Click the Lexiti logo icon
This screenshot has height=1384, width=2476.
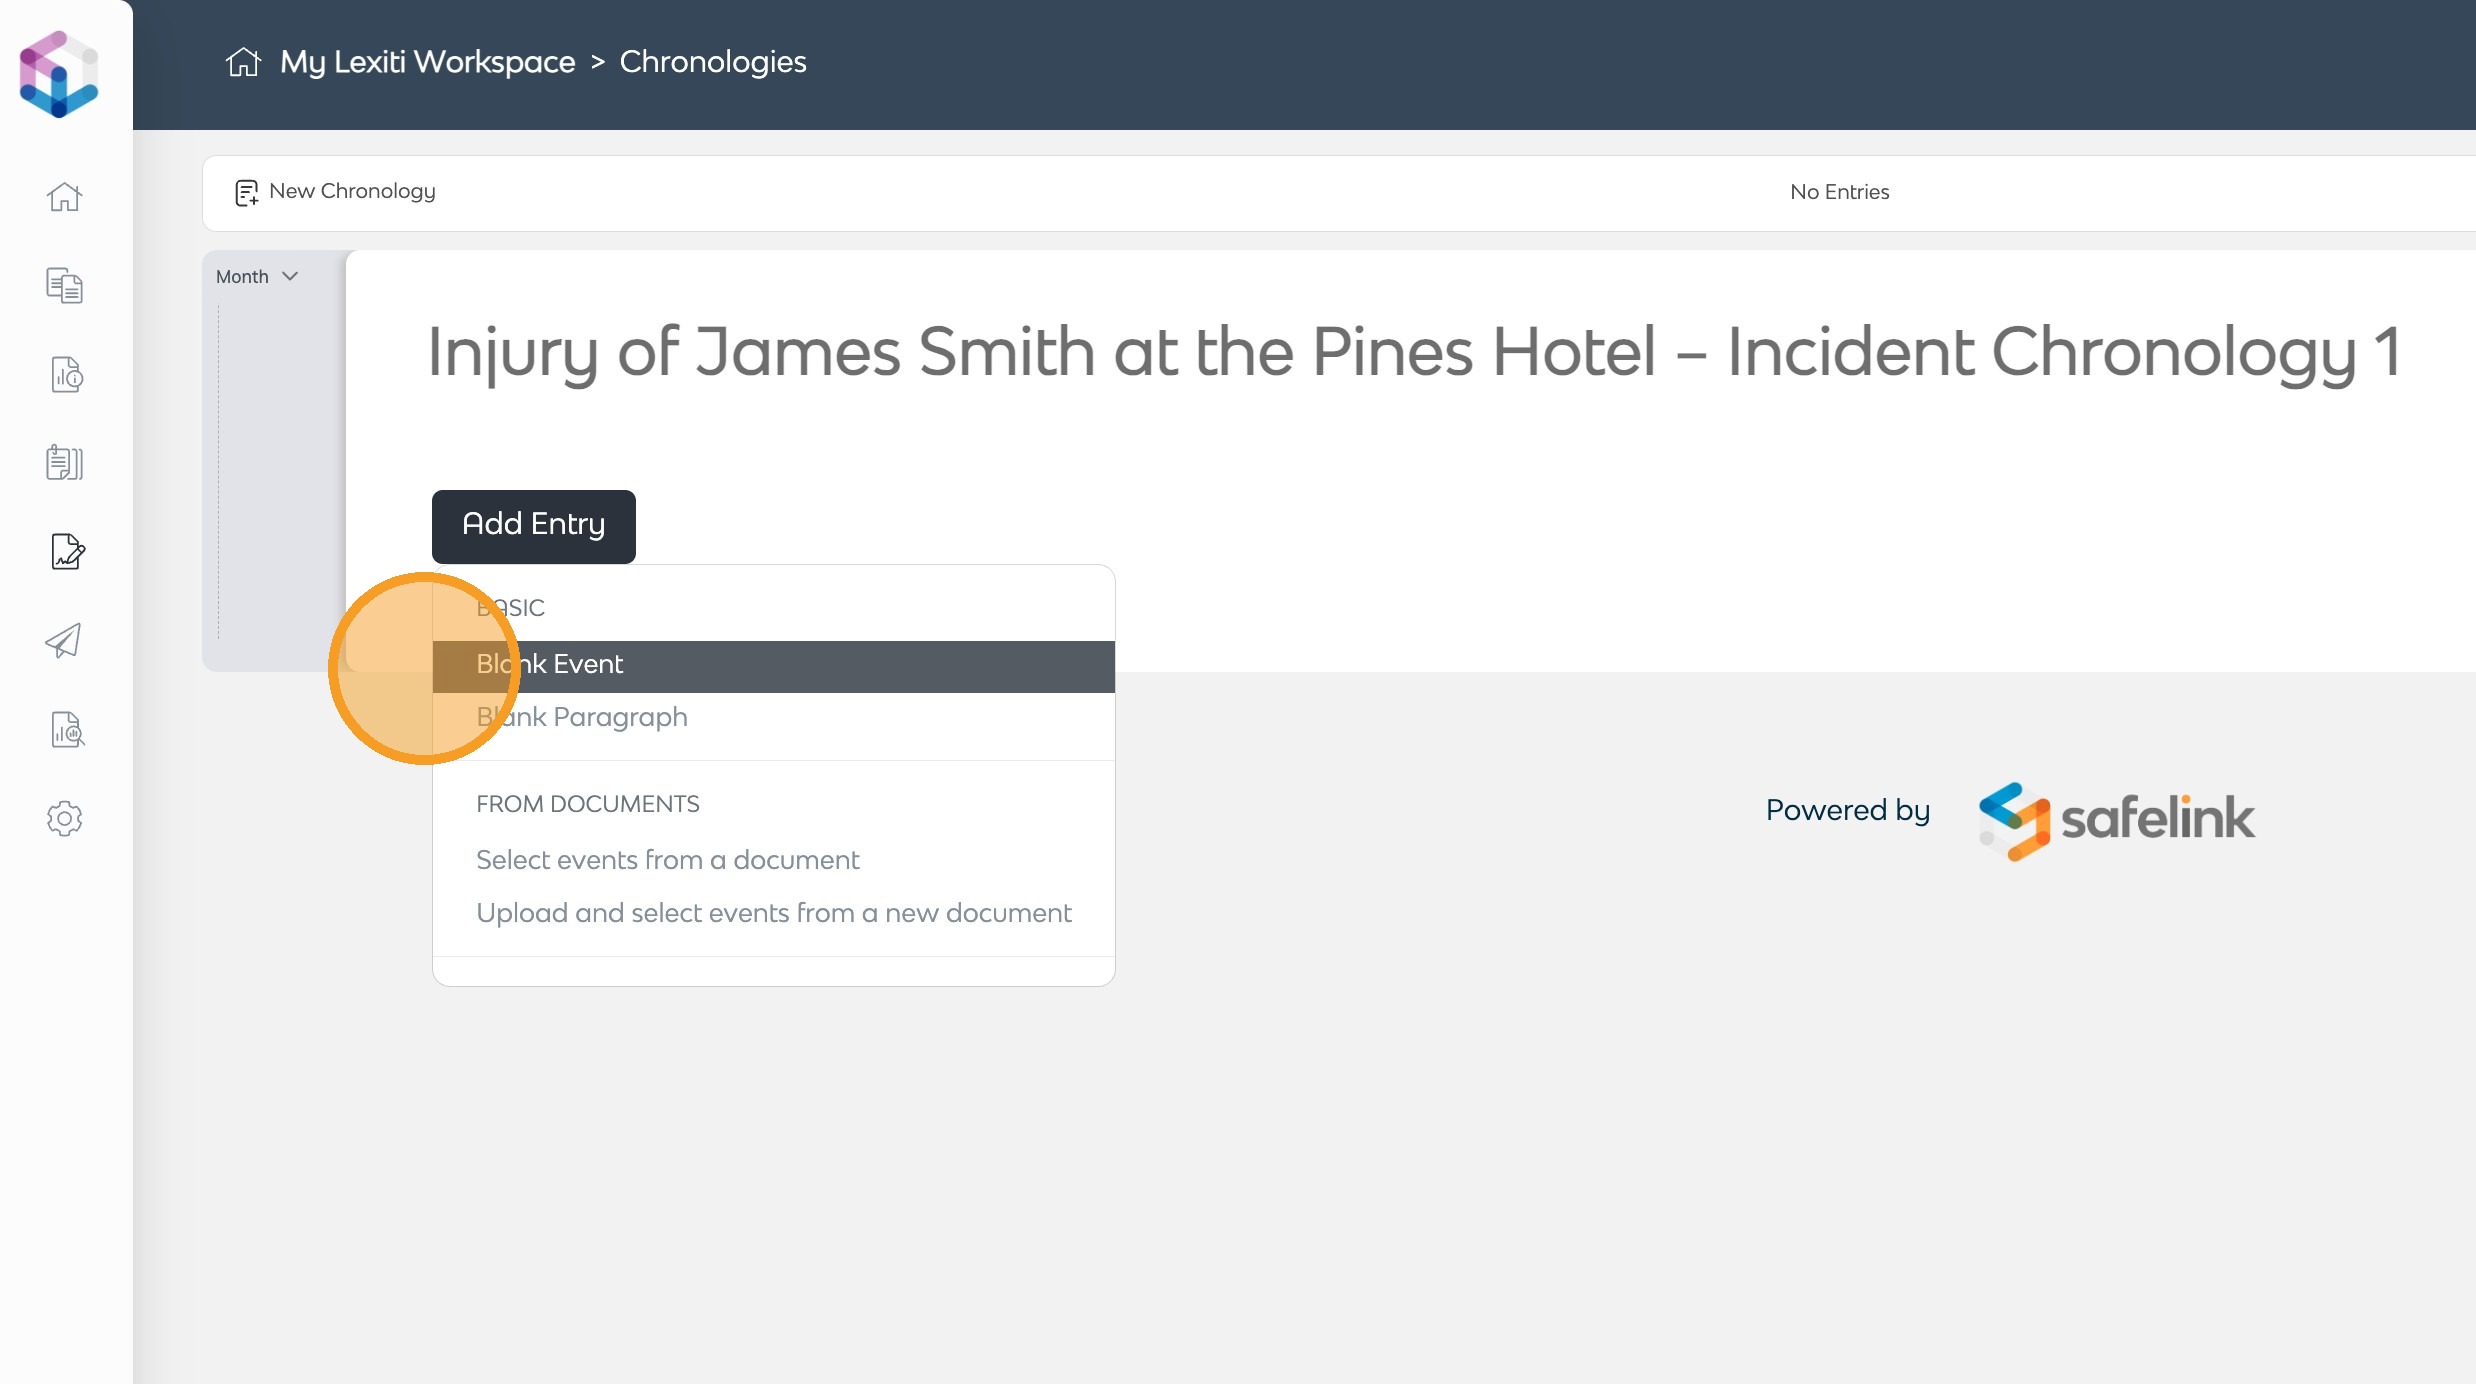click(59, 74)
